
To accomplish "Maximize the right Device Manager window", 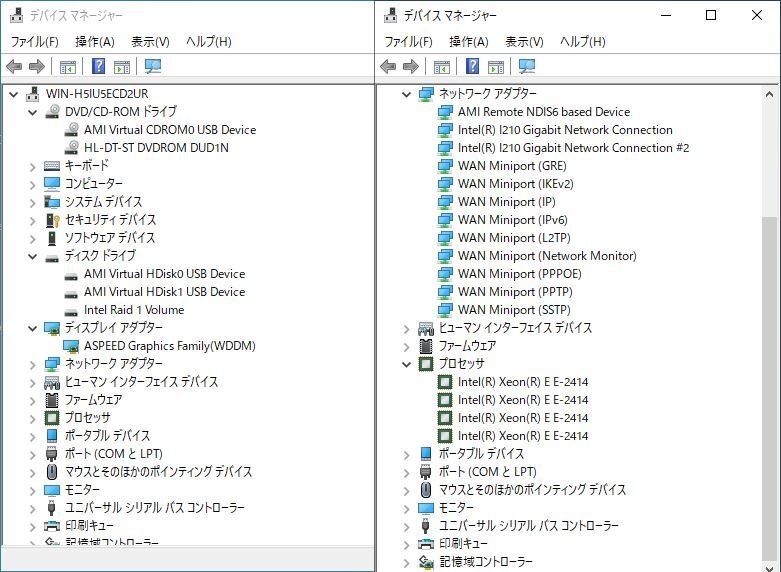I will 711,15.
